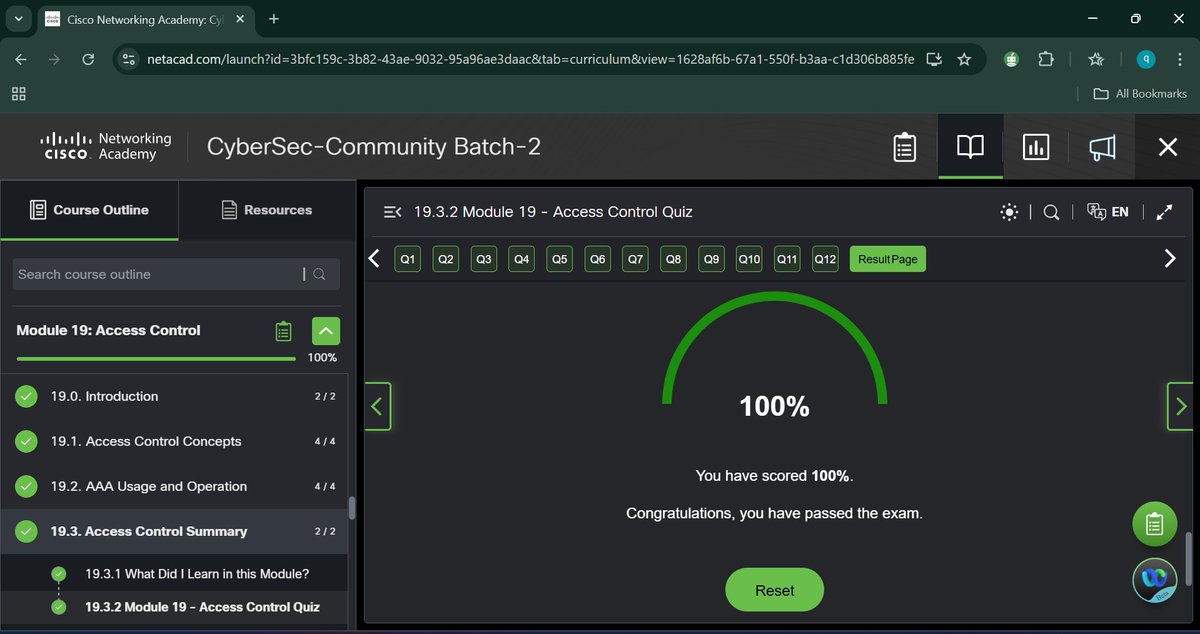This screenshot has width=1200, height=634.
Task: Open the grades chart icon in header
Action: pos(1036,147)
